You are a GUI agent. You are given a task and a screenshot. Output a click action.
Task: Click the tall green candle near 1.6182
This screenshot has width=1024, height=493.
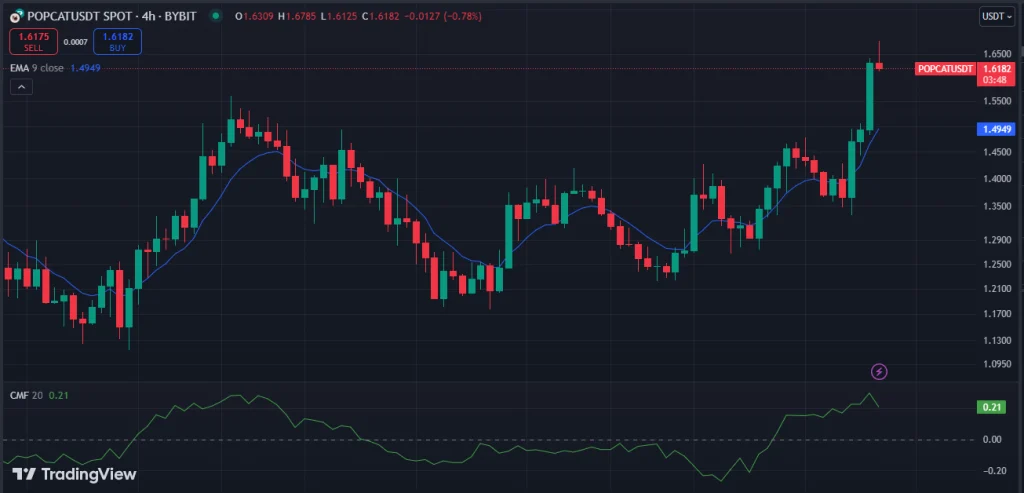click(869, 97)
